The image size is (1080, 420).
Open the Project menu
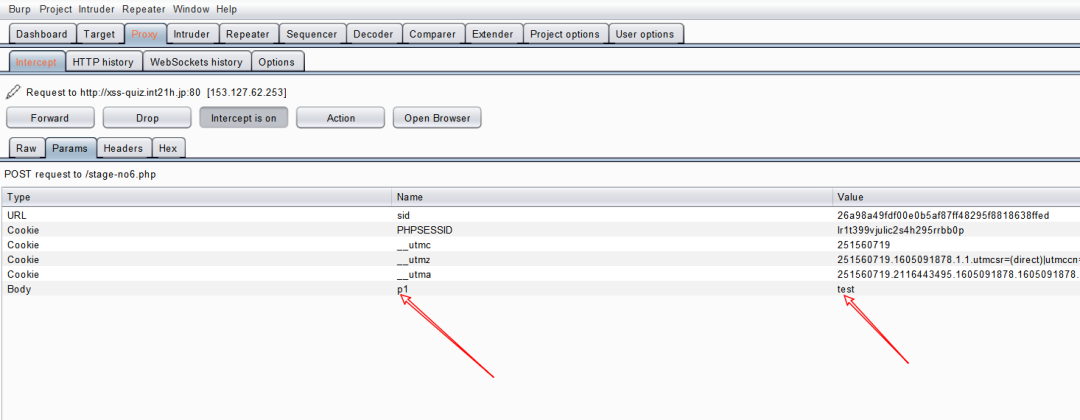[56, 9]
